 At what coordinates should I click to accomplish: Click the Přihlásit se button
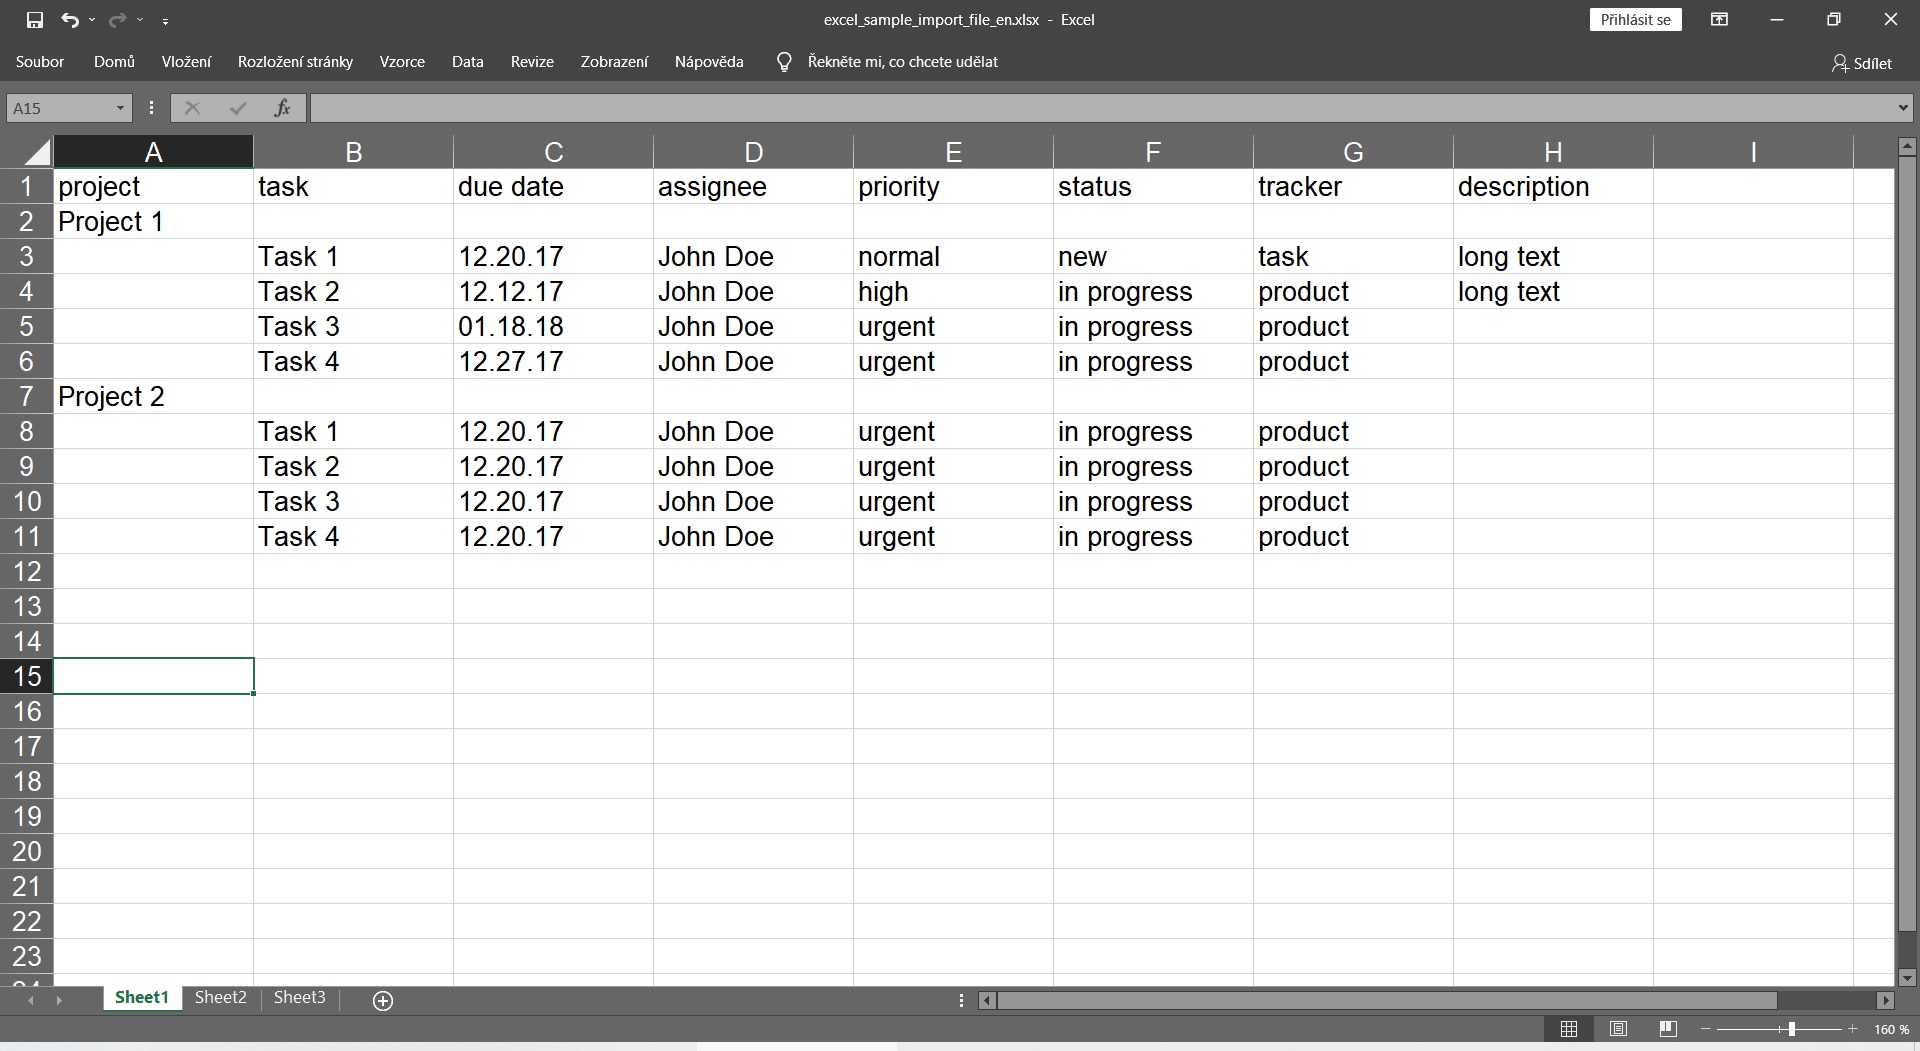tap(1635, 20)
